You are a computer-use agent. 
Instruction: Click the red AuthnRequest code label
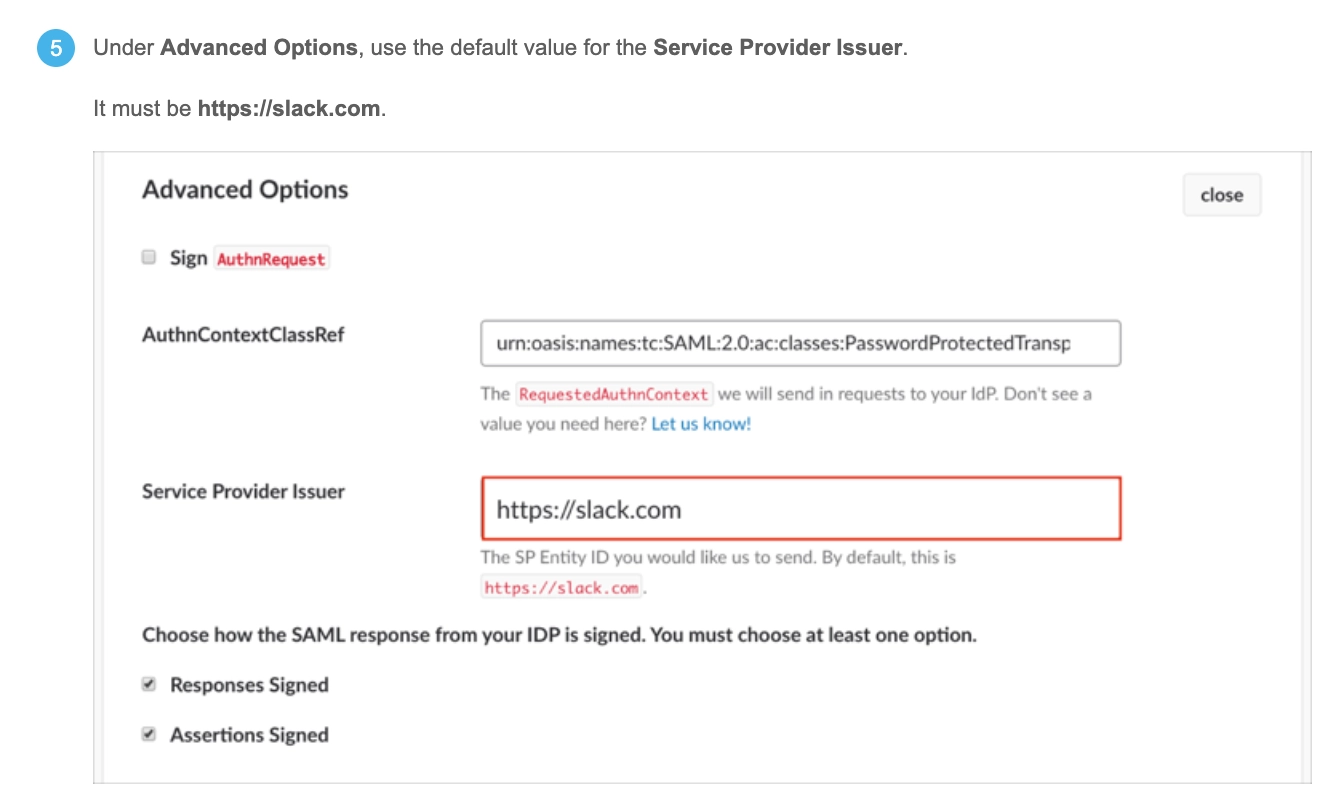(x=272, y=259)
